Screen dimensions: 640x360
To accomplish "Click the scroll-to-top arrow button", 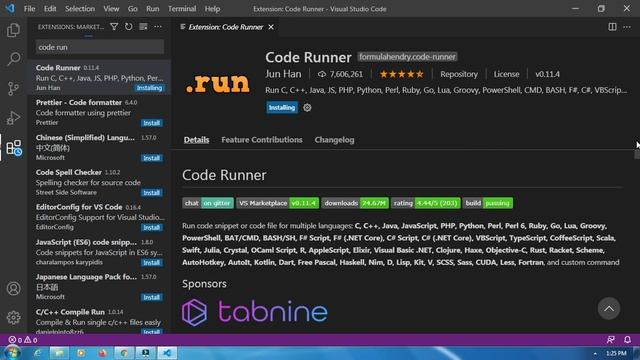I will tap(609, 309).
